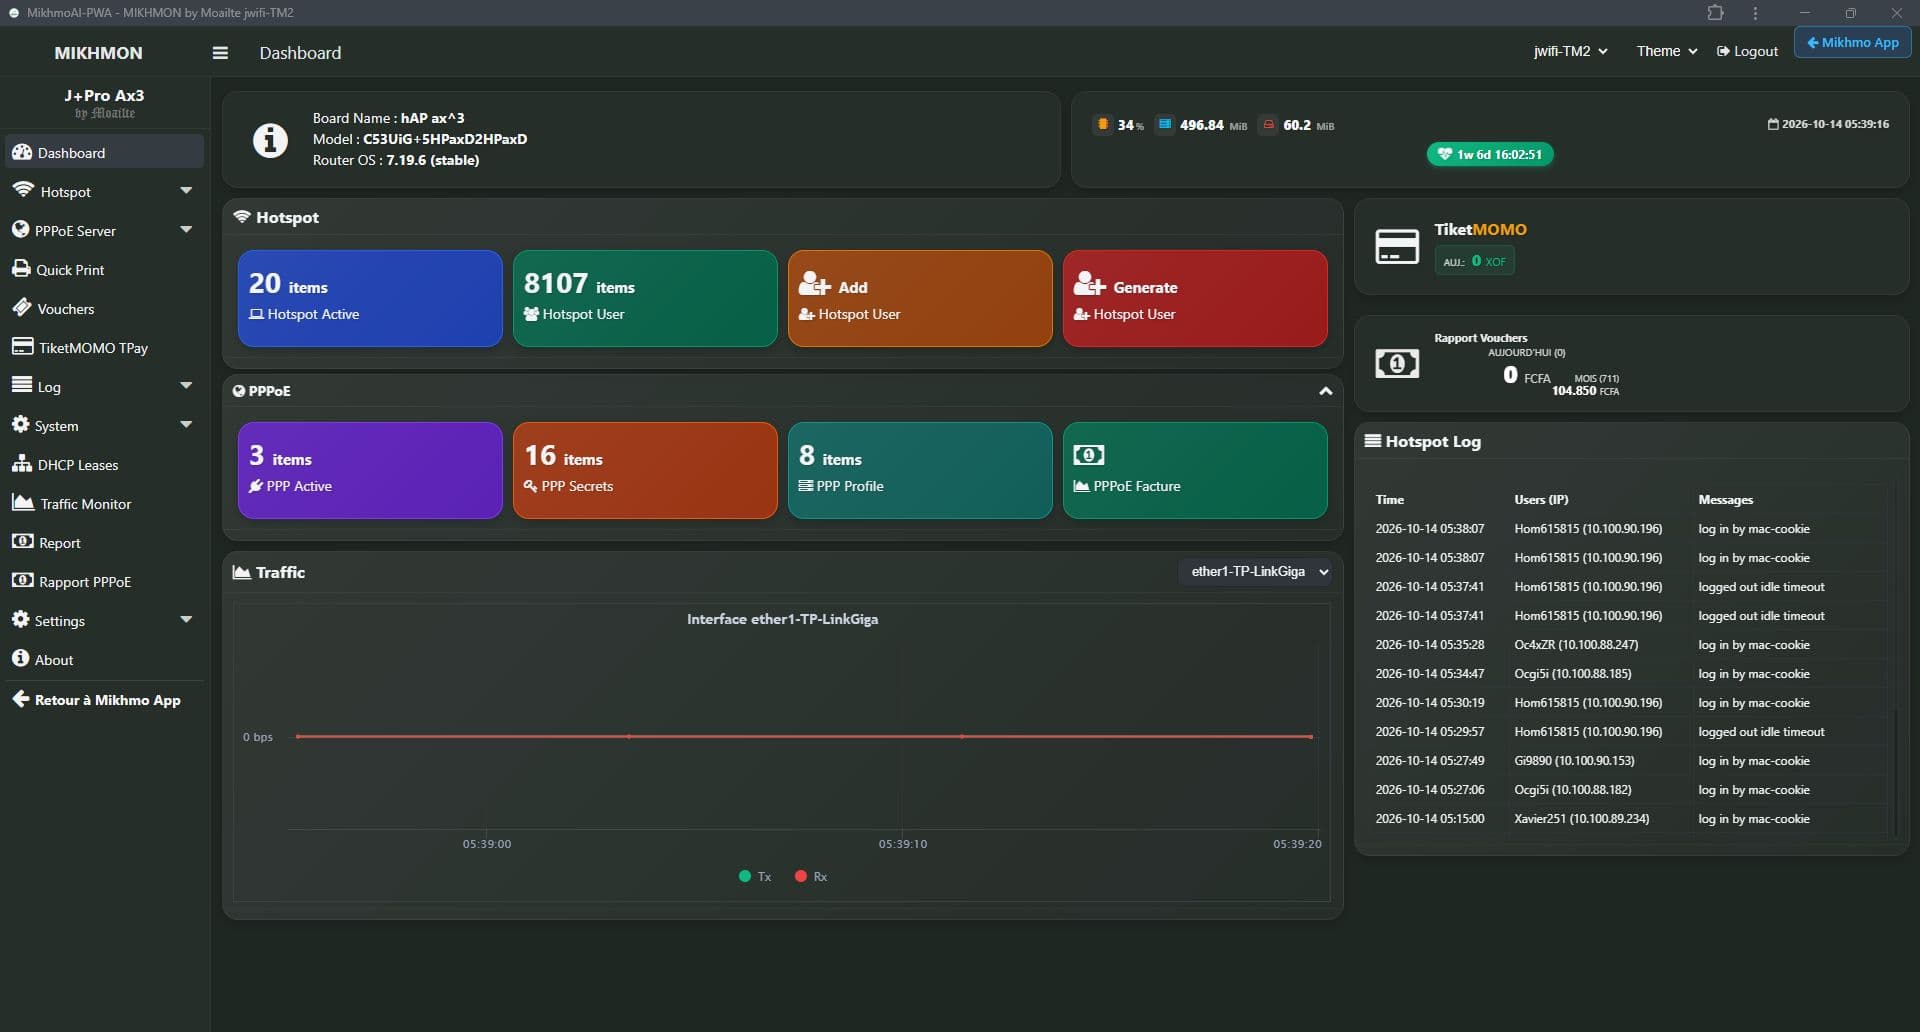Open the 8 items PPP Profile card
This screenshot has height=1032, width=1920.
coord(920,470)
